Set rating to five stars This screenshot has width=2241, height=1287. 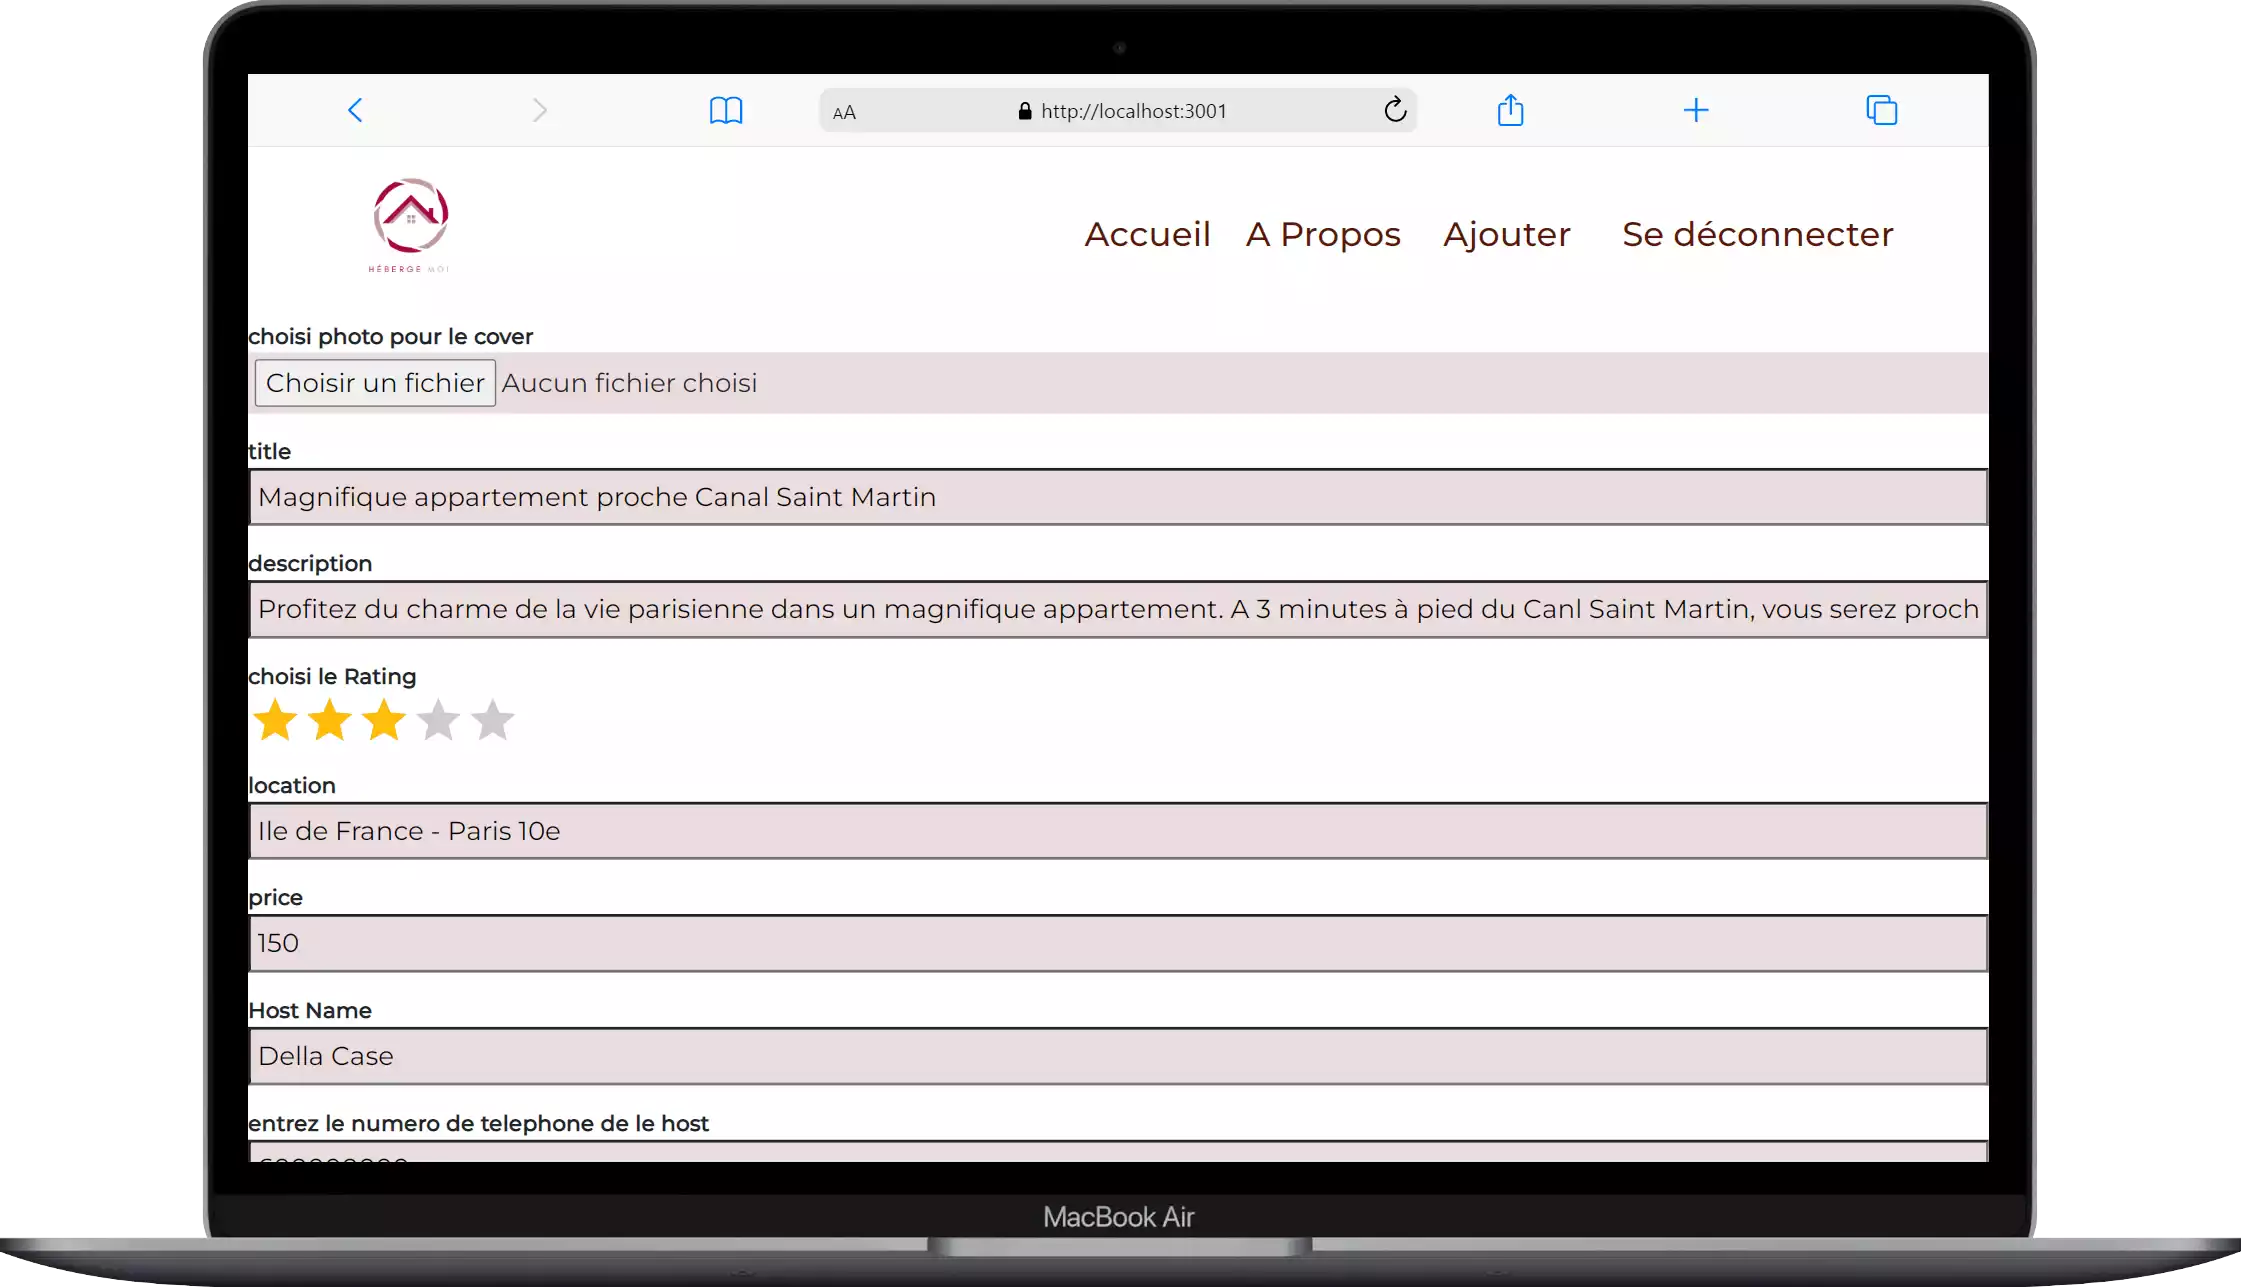(493, 720)
